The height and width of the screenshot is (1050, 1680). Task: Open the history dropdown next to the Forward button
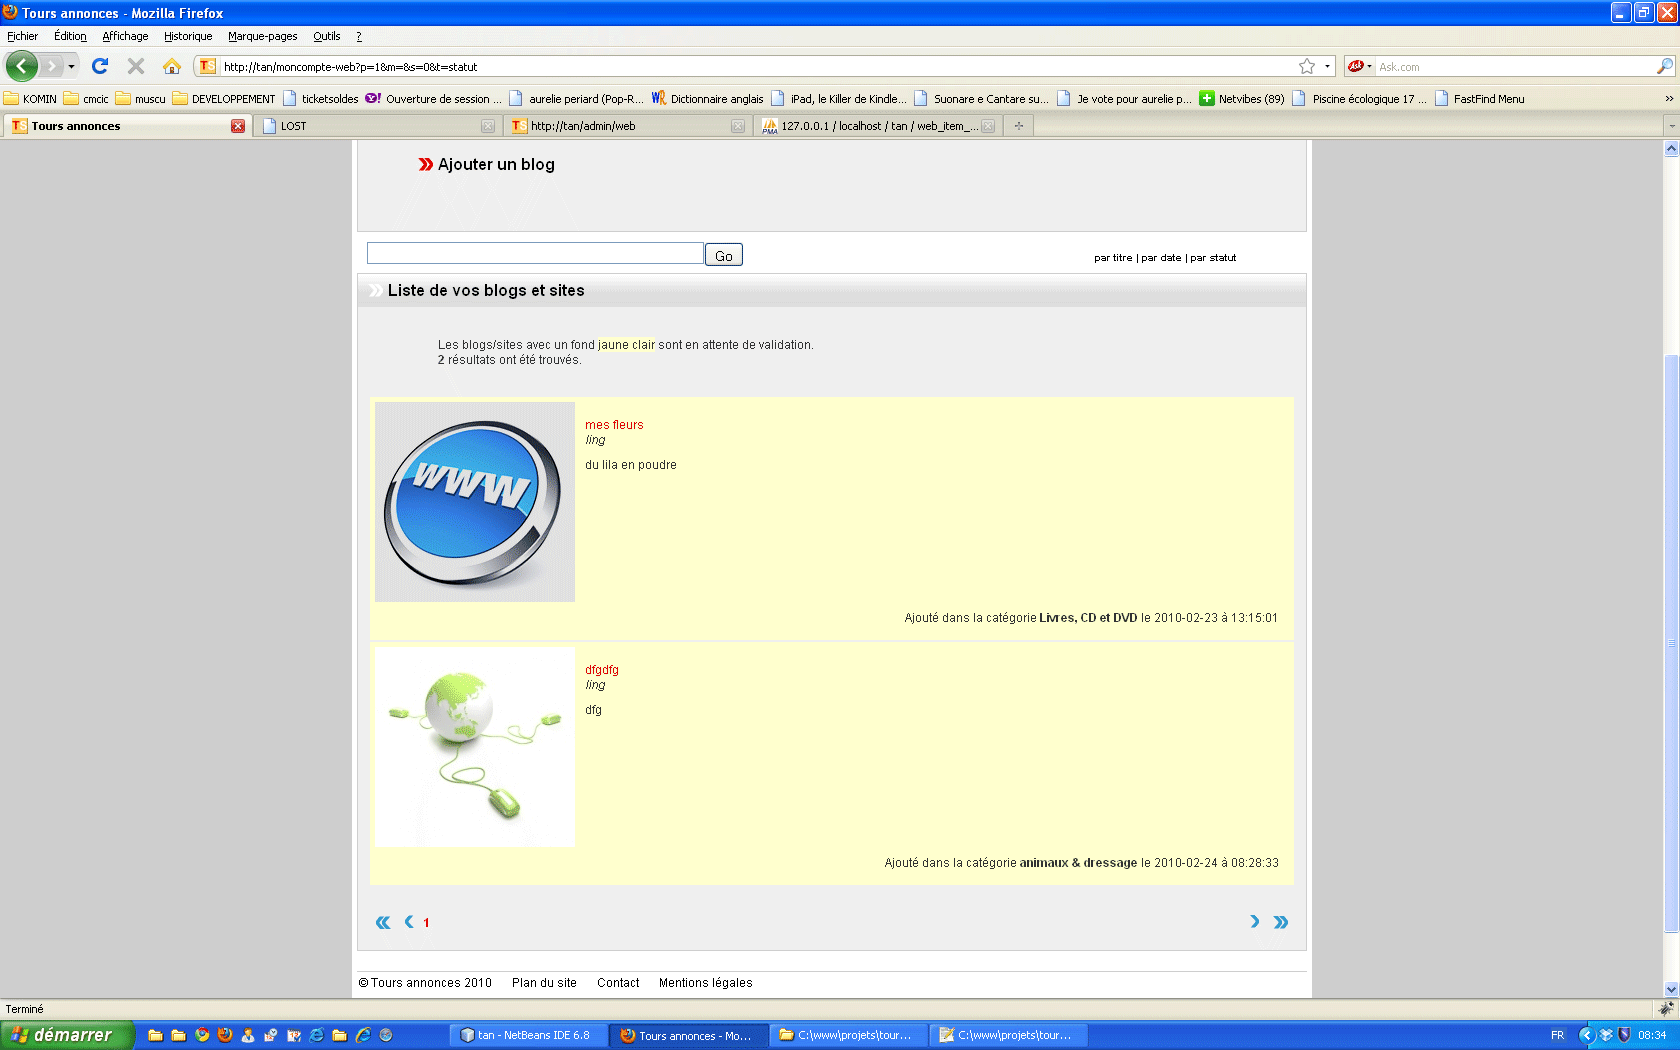(71, 66)
